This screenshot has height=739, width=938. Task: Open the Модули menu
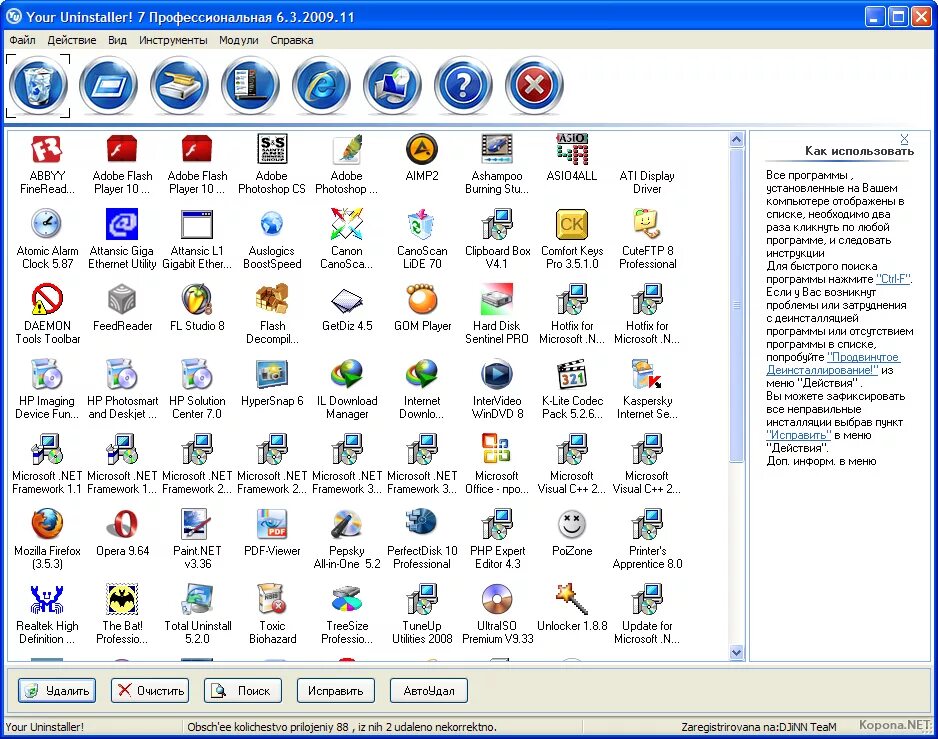tap(239, 40)
